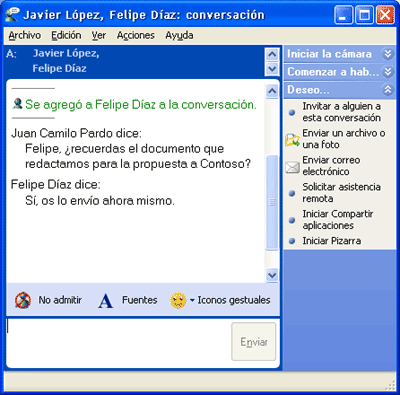Click the No admitir label
The width and height of the screenshot is (400, 395).
pos(60,300)
